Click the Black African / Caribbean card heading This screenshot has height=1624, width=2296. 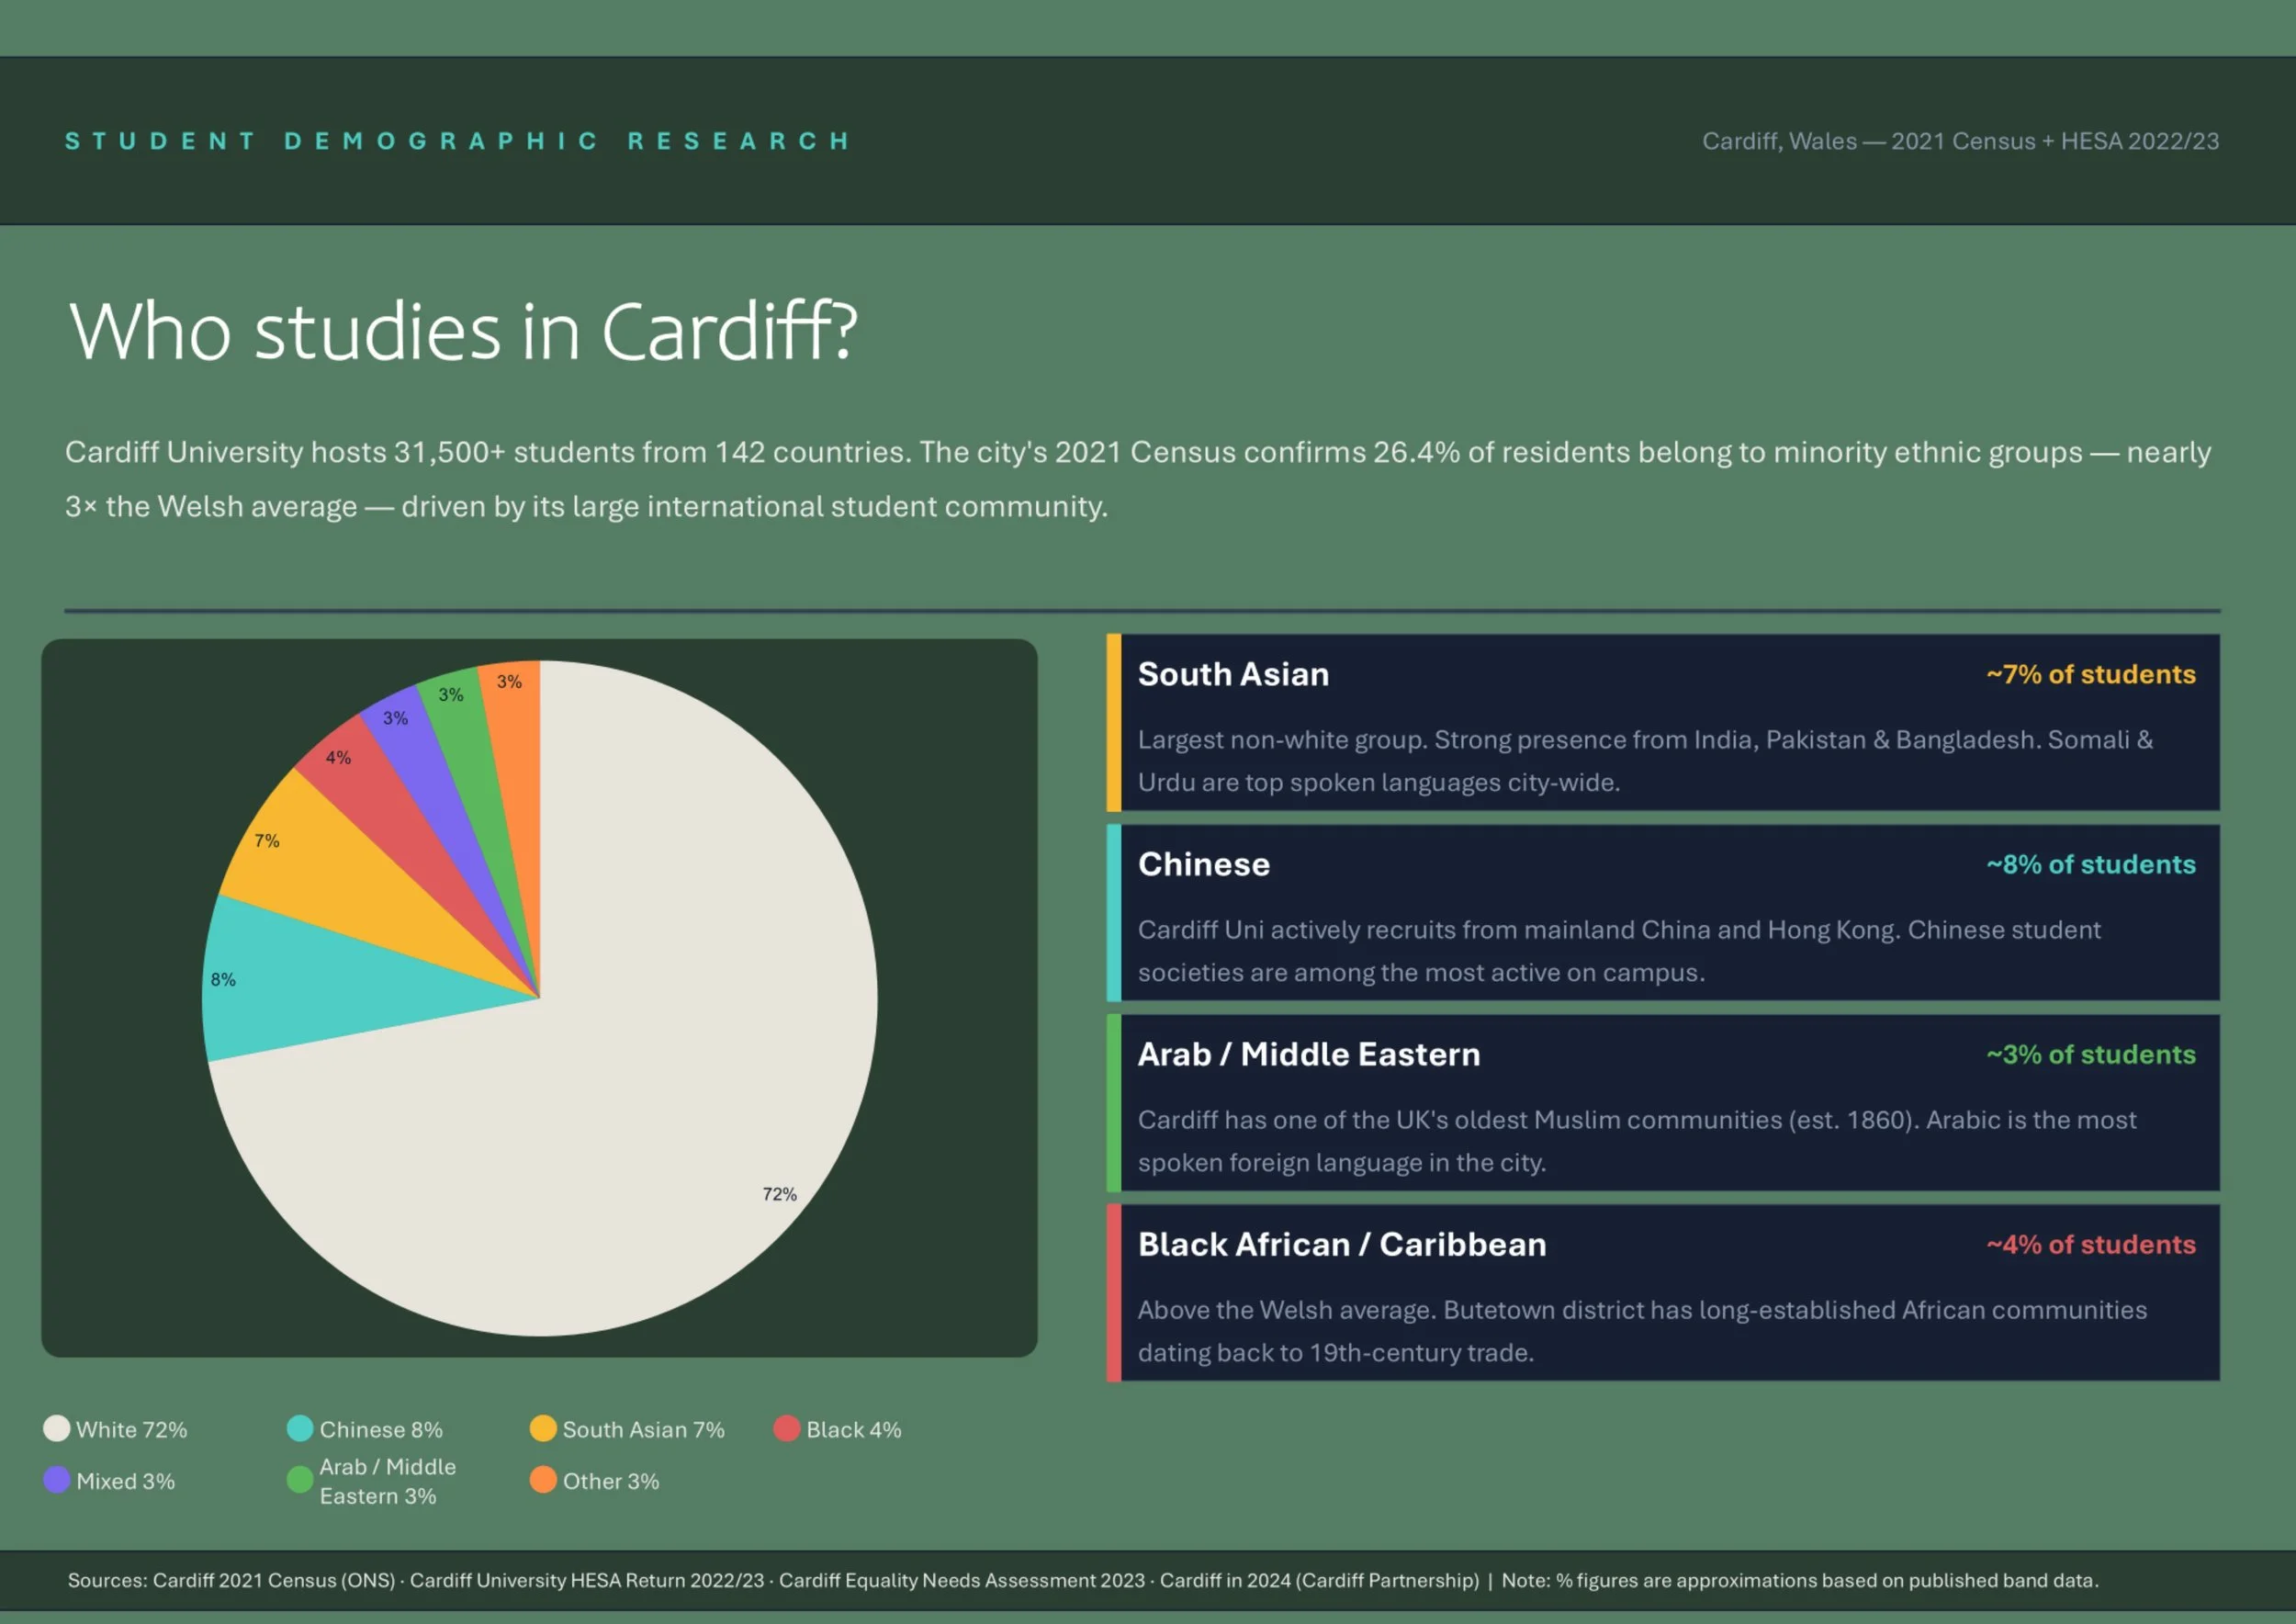pos(1342,1244)
